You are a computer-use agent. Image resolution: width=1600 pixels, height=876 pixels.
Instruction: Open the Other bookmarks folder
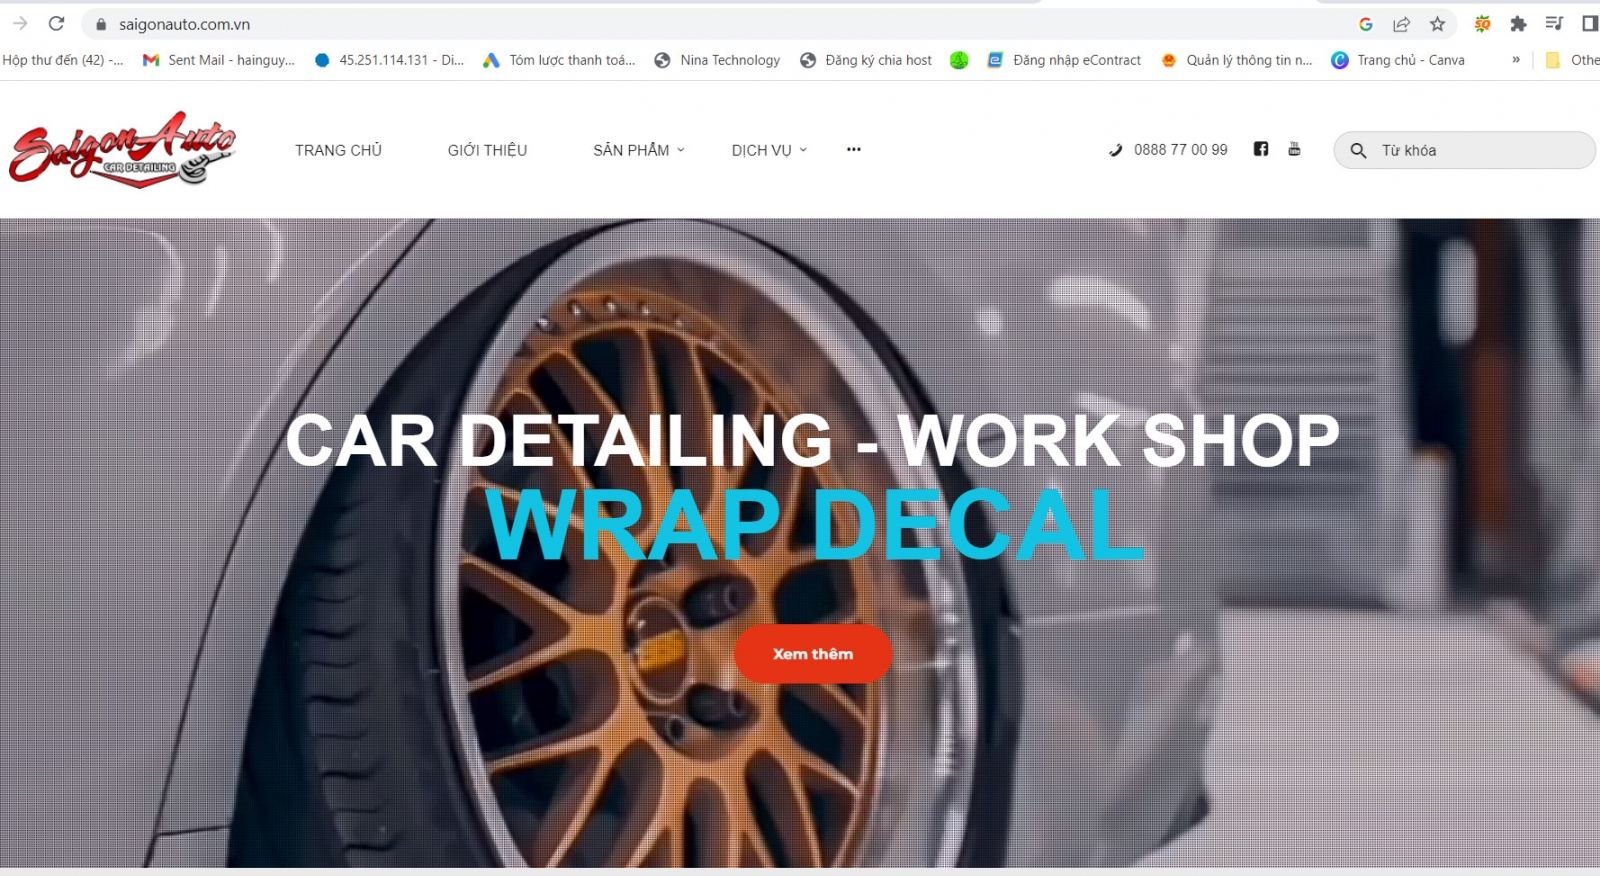[x=1572, y=60]
